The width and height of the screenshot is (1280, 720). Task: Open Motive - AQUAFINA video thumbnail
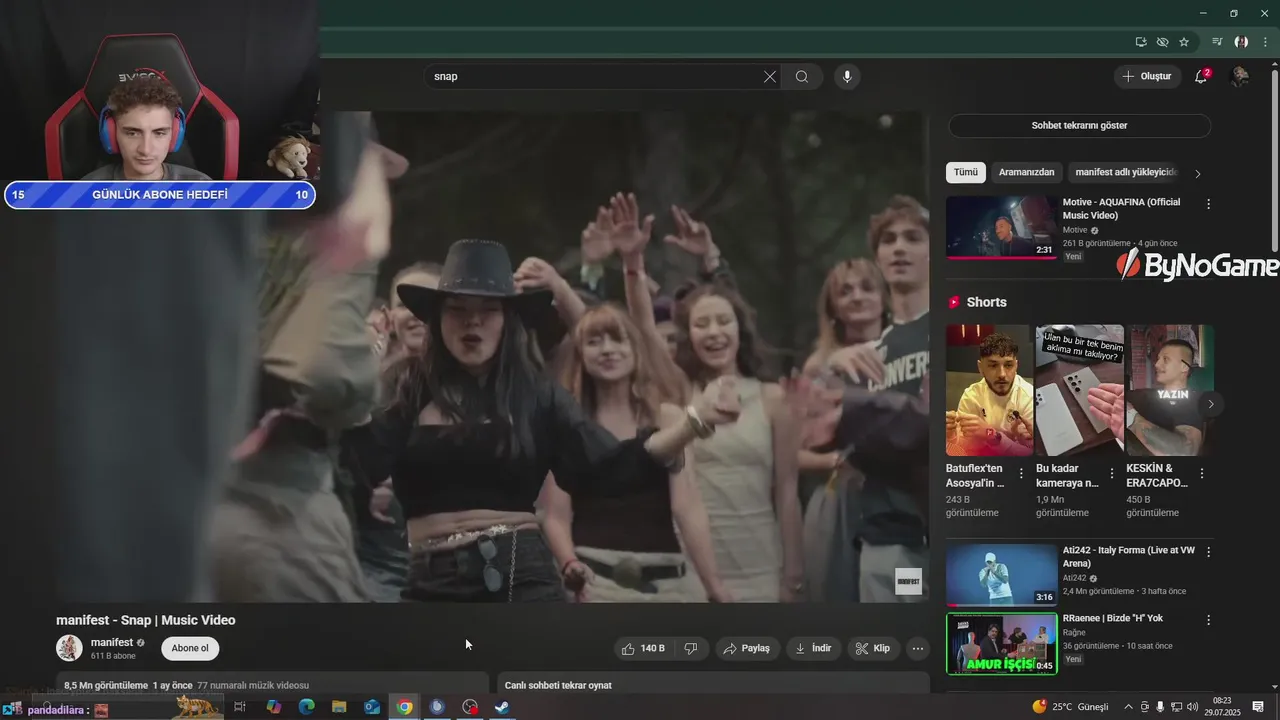coord(1001,227)
